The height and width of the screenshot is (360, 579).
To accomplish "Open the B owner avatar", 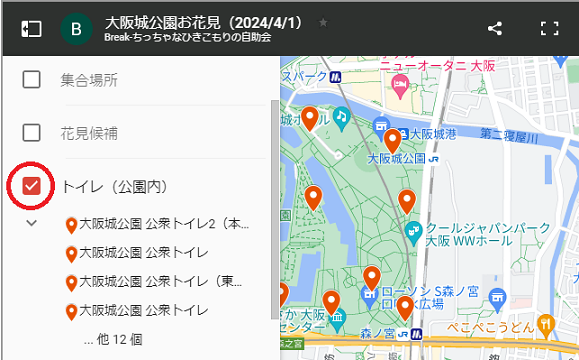I will [x=76, y=29].
